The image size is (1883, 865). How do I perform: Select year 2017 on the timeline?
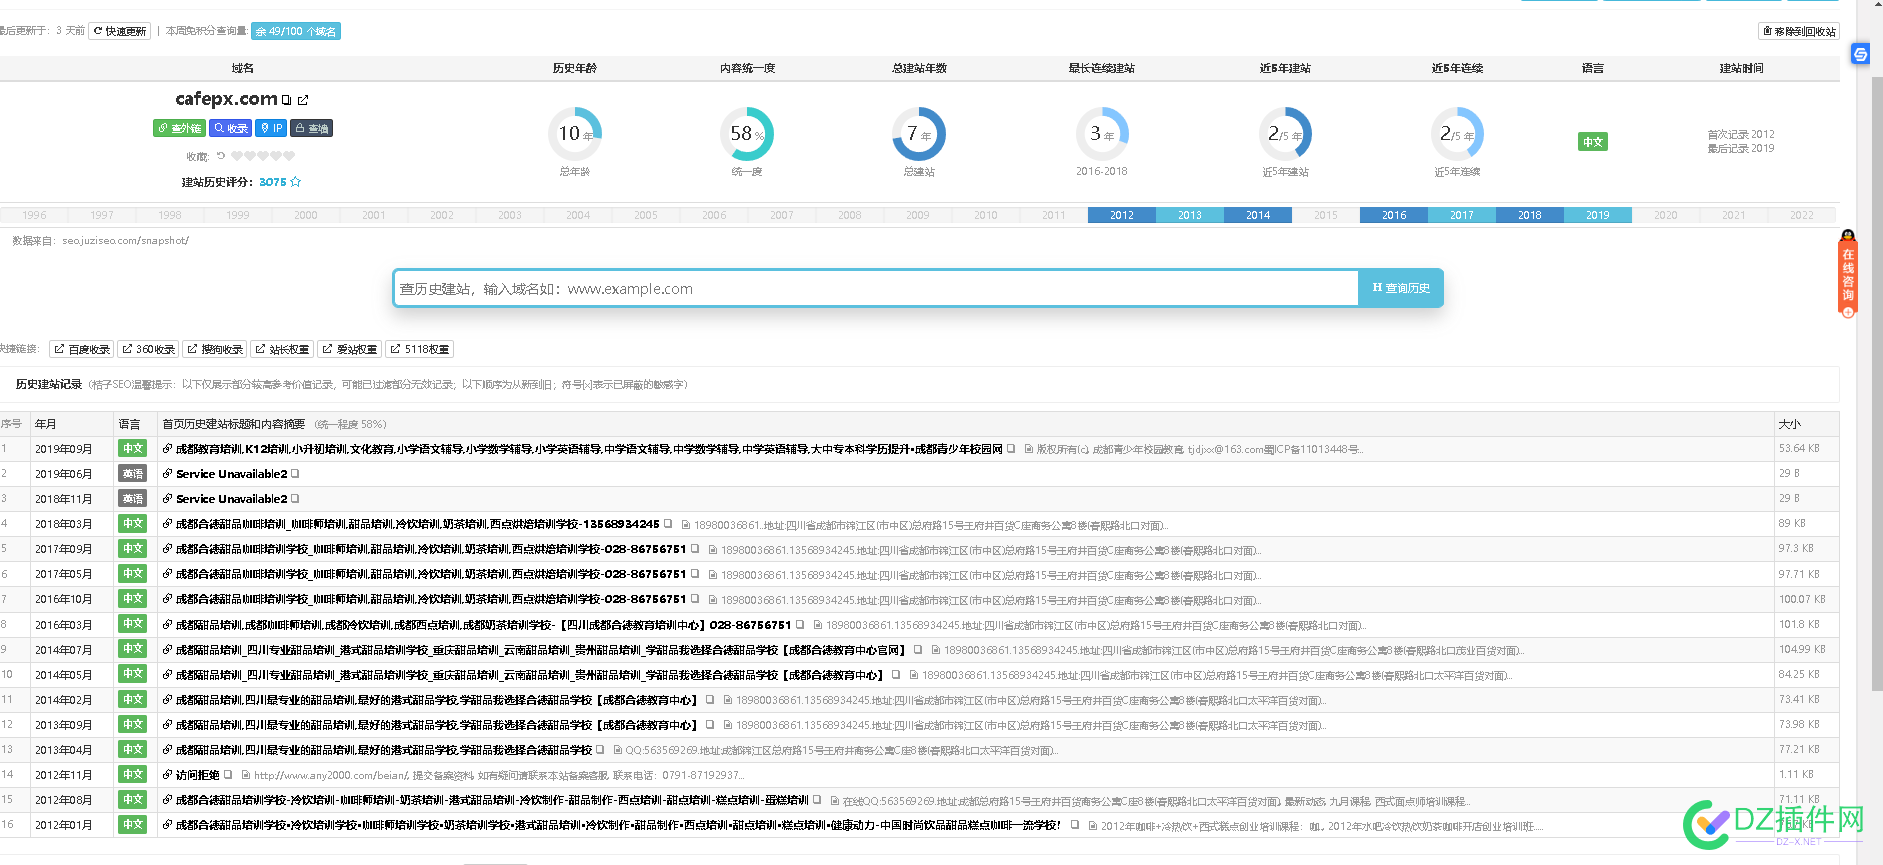tap(1462, 215)
